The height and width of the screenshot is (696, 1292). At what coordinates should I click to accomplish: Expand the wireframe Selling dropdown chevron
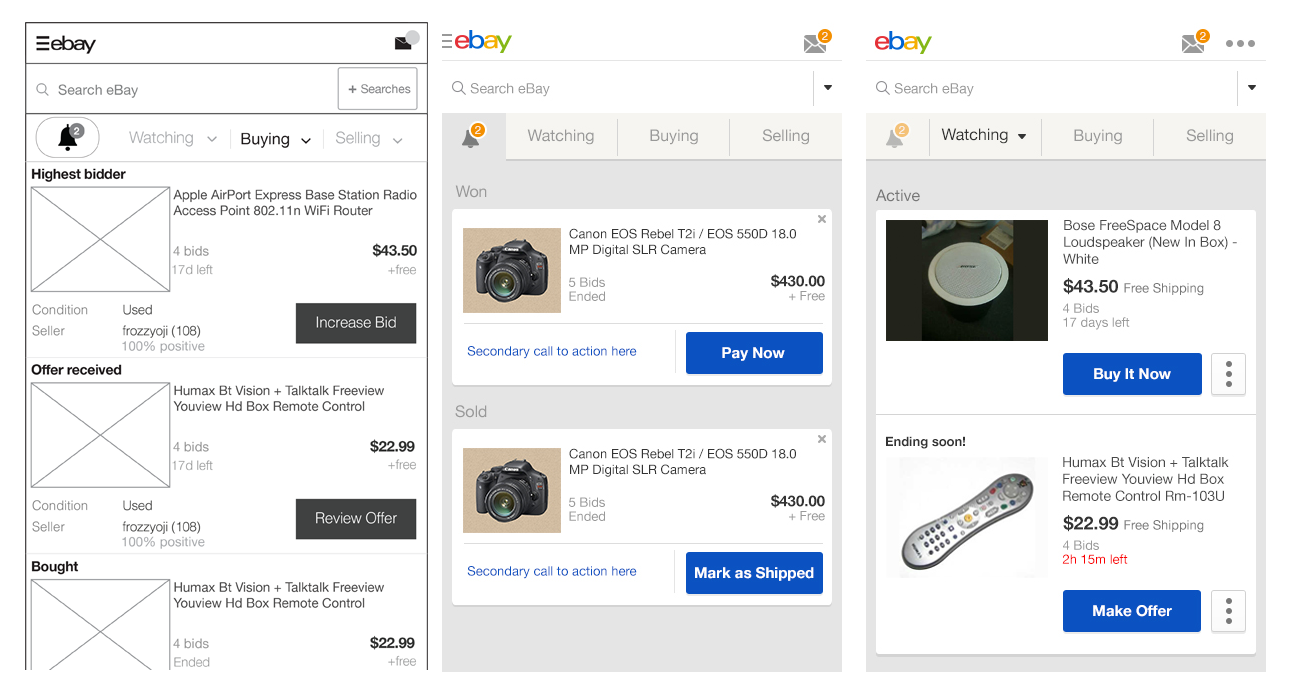[397, 140]
